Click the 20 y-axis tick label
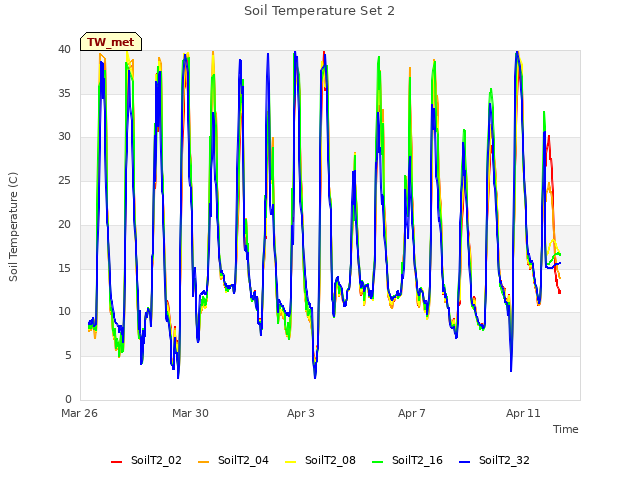640x480 pixels. tap(64, 224)
